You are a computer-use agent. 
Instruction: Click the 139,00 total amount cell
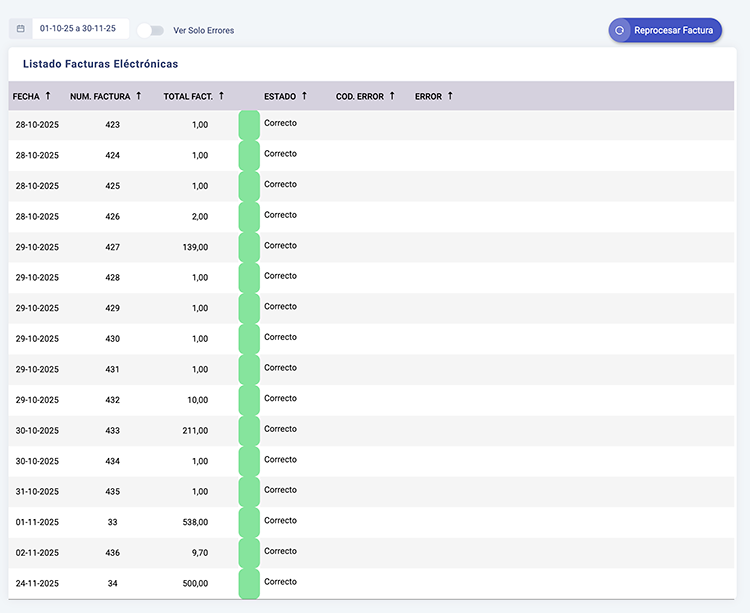(x=196, y=247)
